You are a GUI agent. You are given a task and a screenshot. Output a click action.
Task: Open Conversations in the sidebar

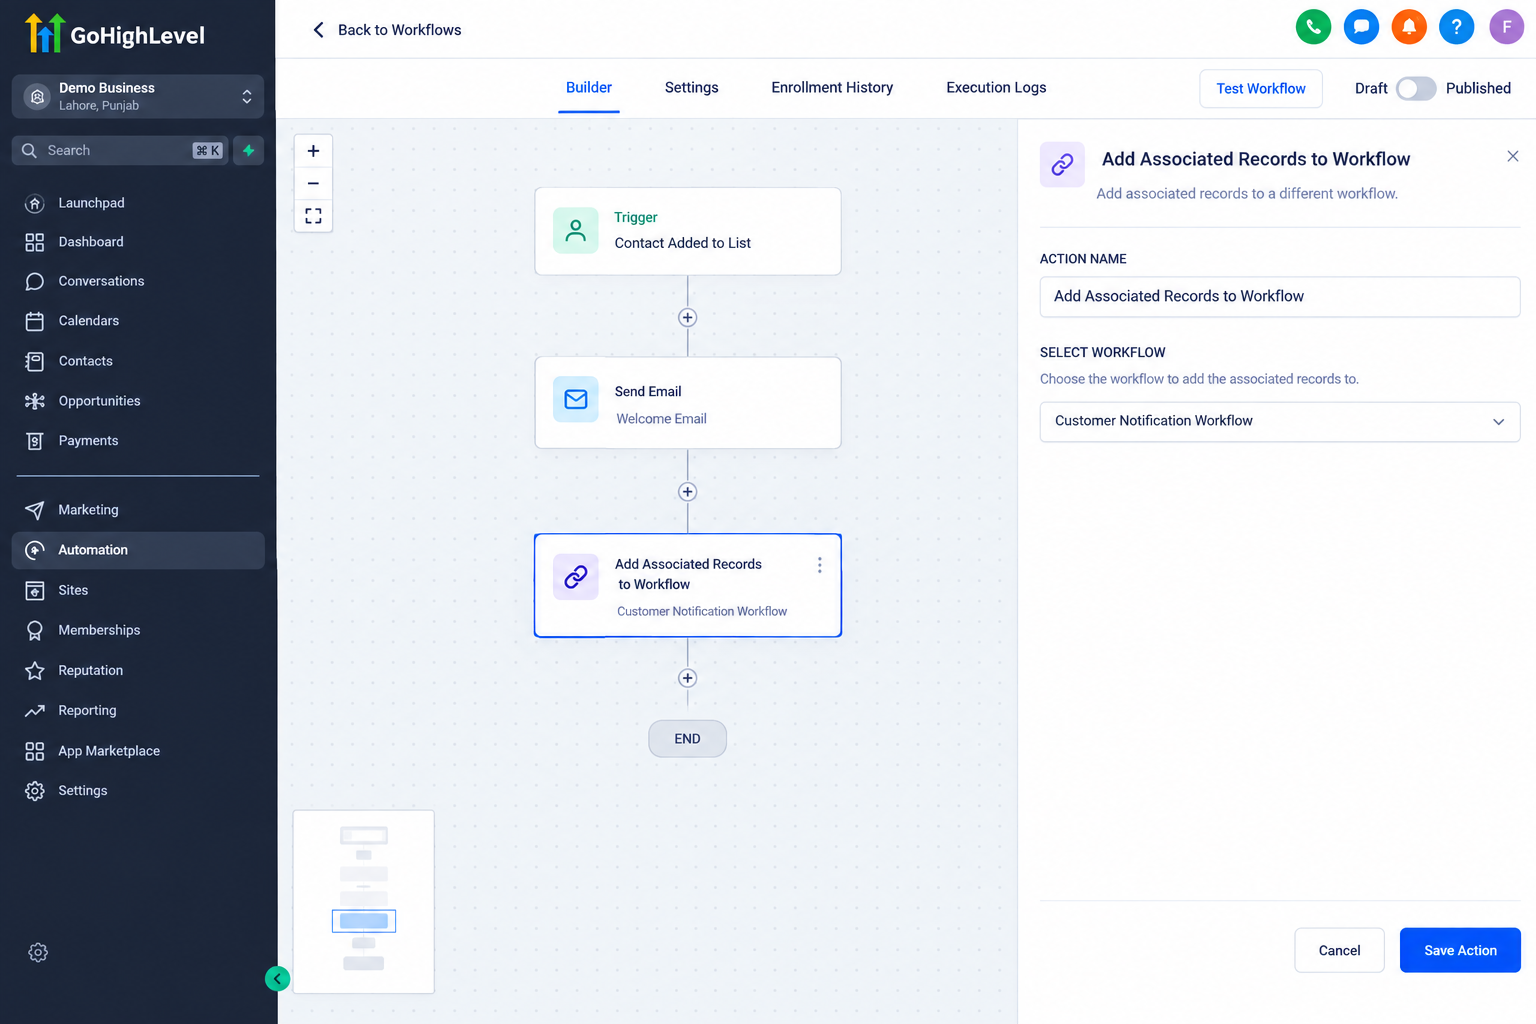[x=138, y=281]
